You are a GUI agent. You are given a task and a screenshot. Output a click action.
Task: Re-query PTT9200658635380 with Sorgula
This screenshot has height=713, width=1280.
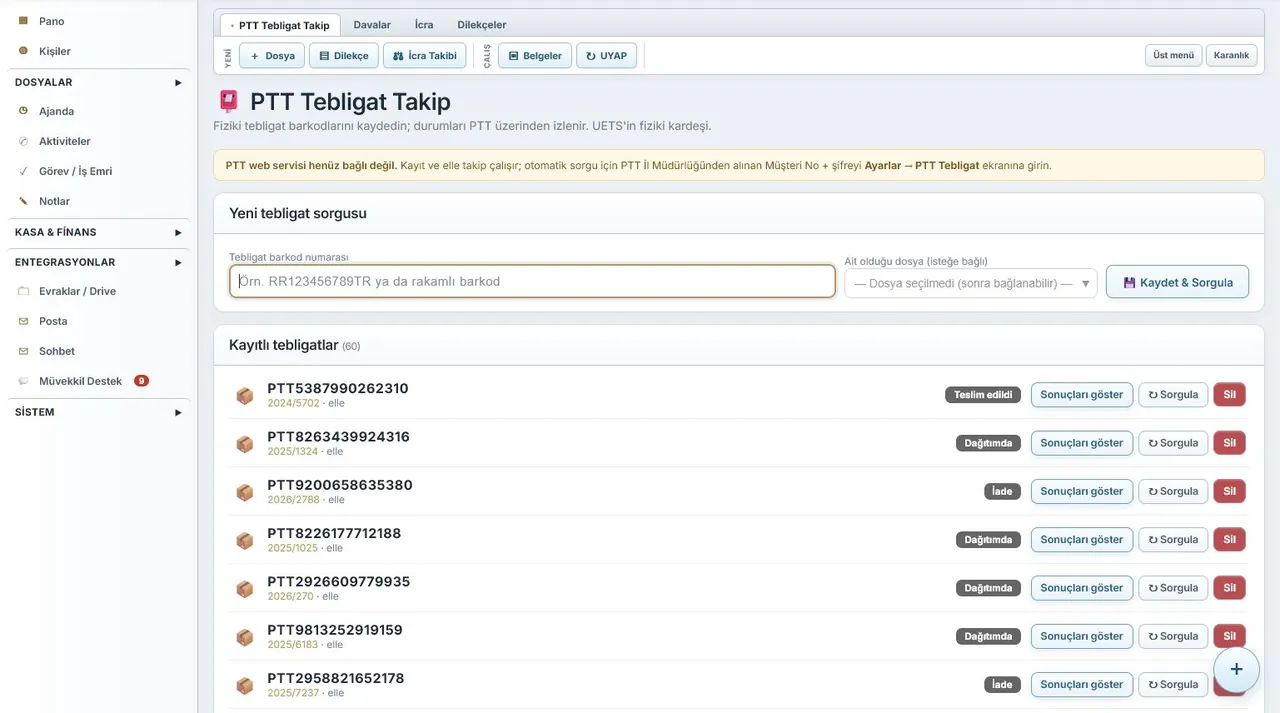1173,491
